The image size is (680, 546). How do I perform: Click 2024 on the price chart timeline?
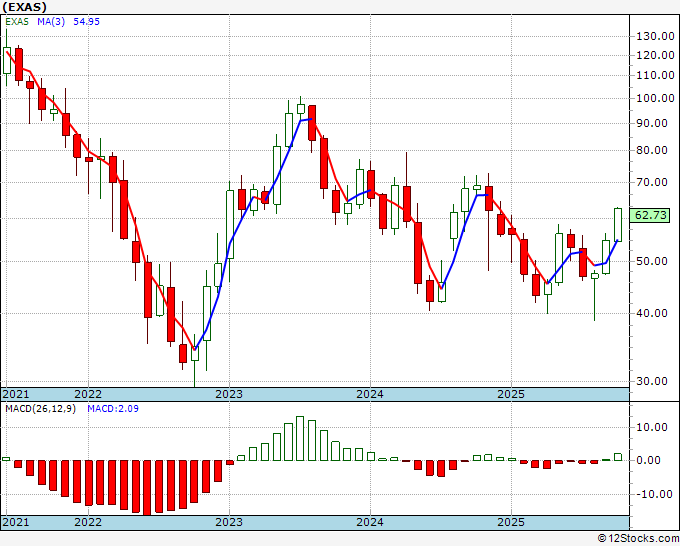pos(370,394)
